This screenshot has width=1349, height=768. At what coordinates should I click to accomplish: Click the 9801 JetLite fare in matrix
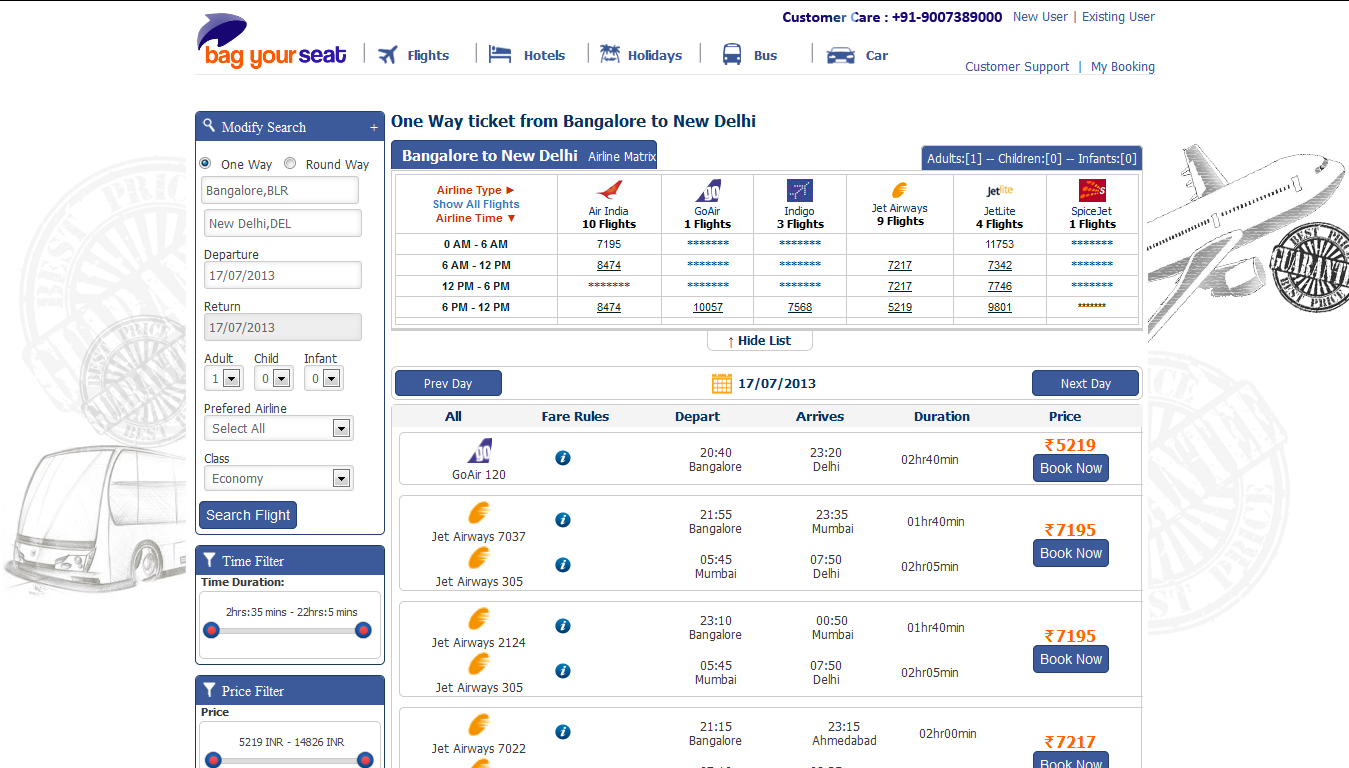(x=1000, y=307)
